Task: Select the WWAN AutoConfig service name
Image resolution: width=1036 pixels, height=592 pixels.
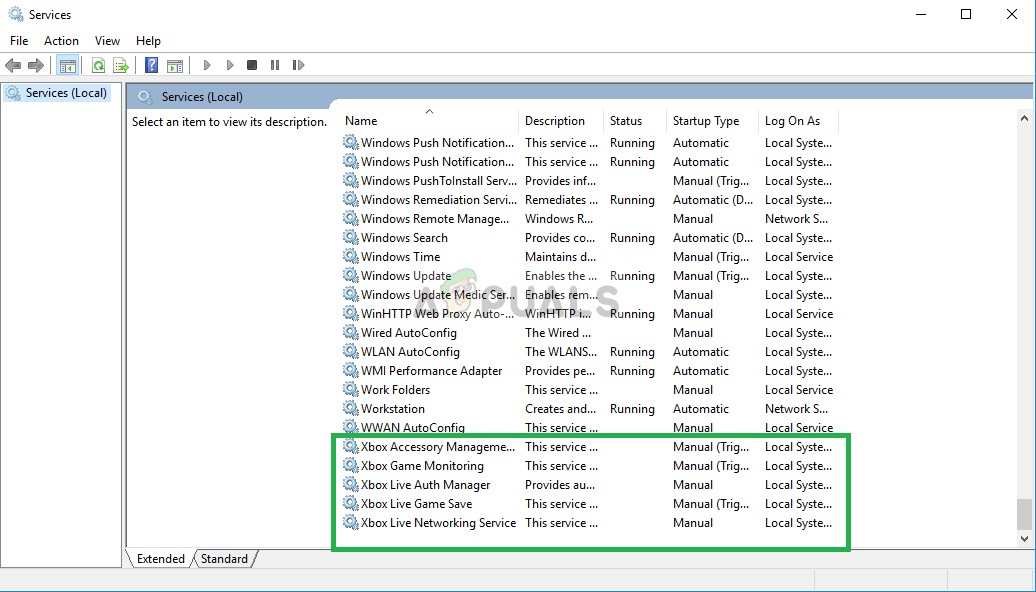Action: (x=413, y=428)
